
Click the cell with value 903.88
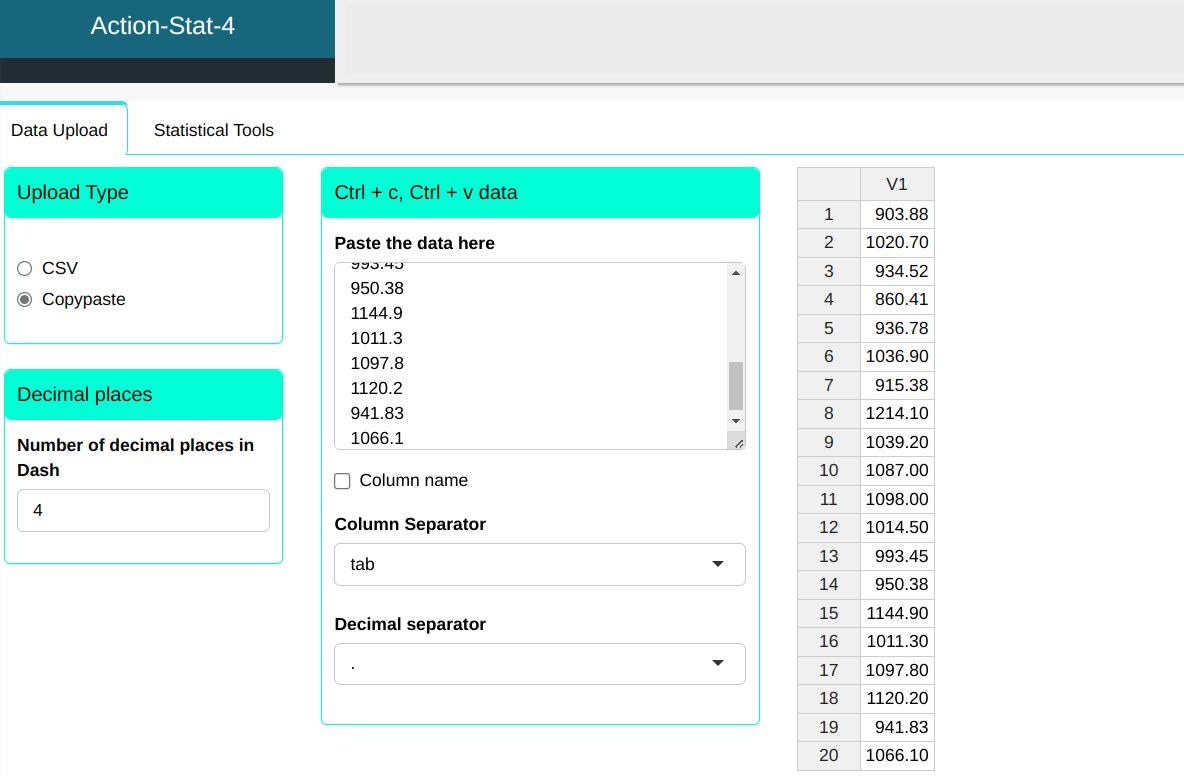[x=897, y=214]
